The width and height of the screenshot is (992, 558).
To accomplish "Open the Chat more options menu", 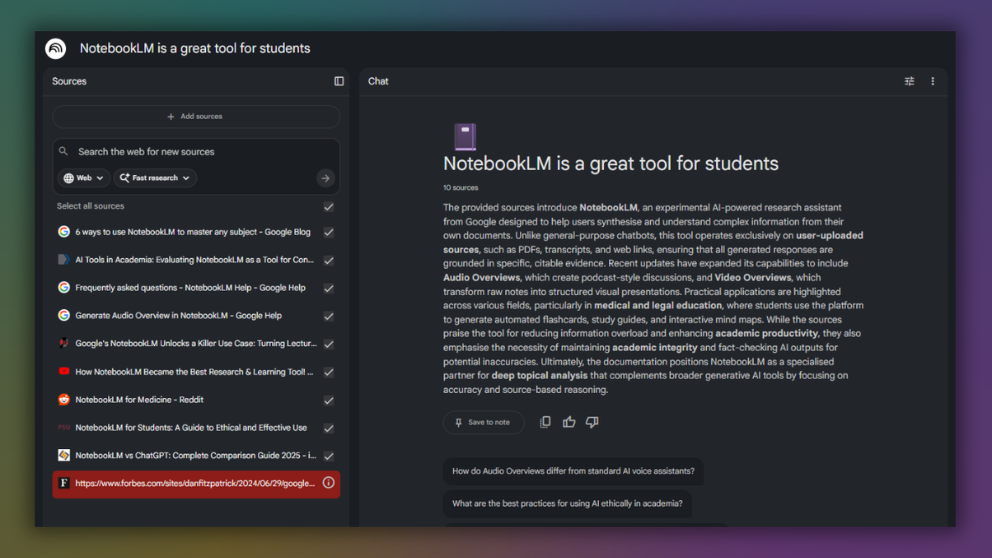I will (x=933, y=81).
